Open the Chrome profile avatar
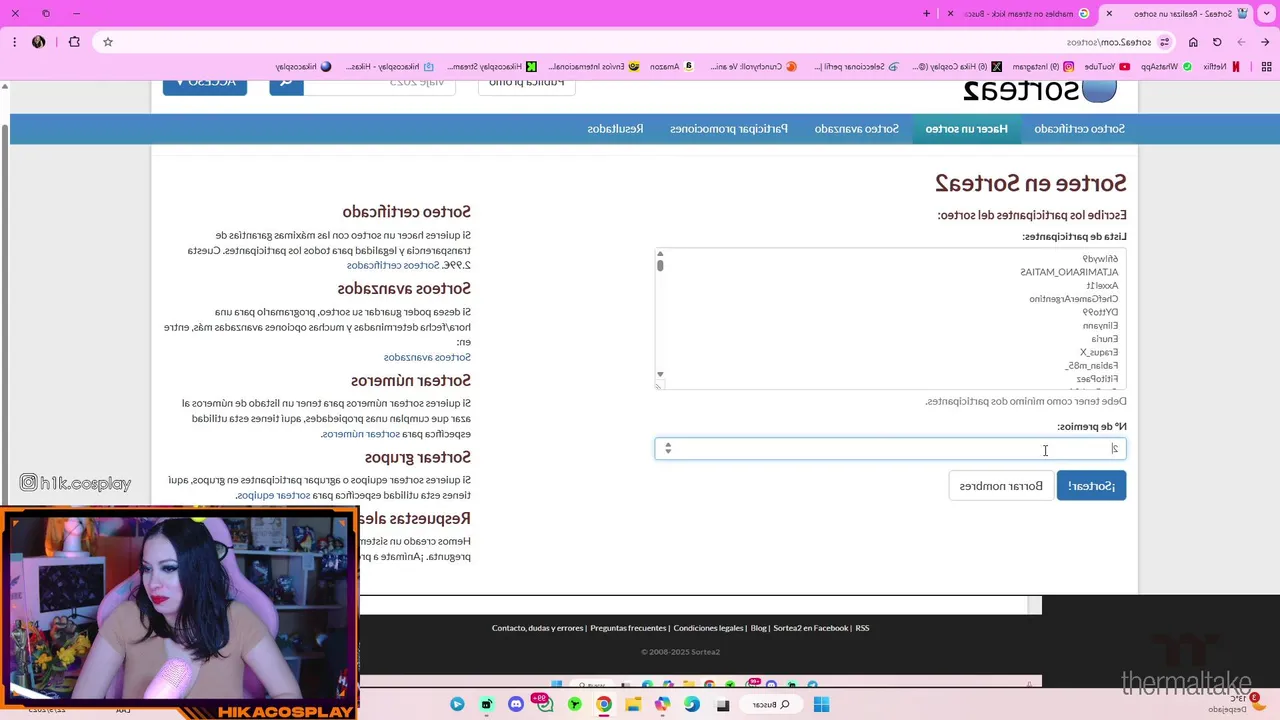 [x=38, y=42]
